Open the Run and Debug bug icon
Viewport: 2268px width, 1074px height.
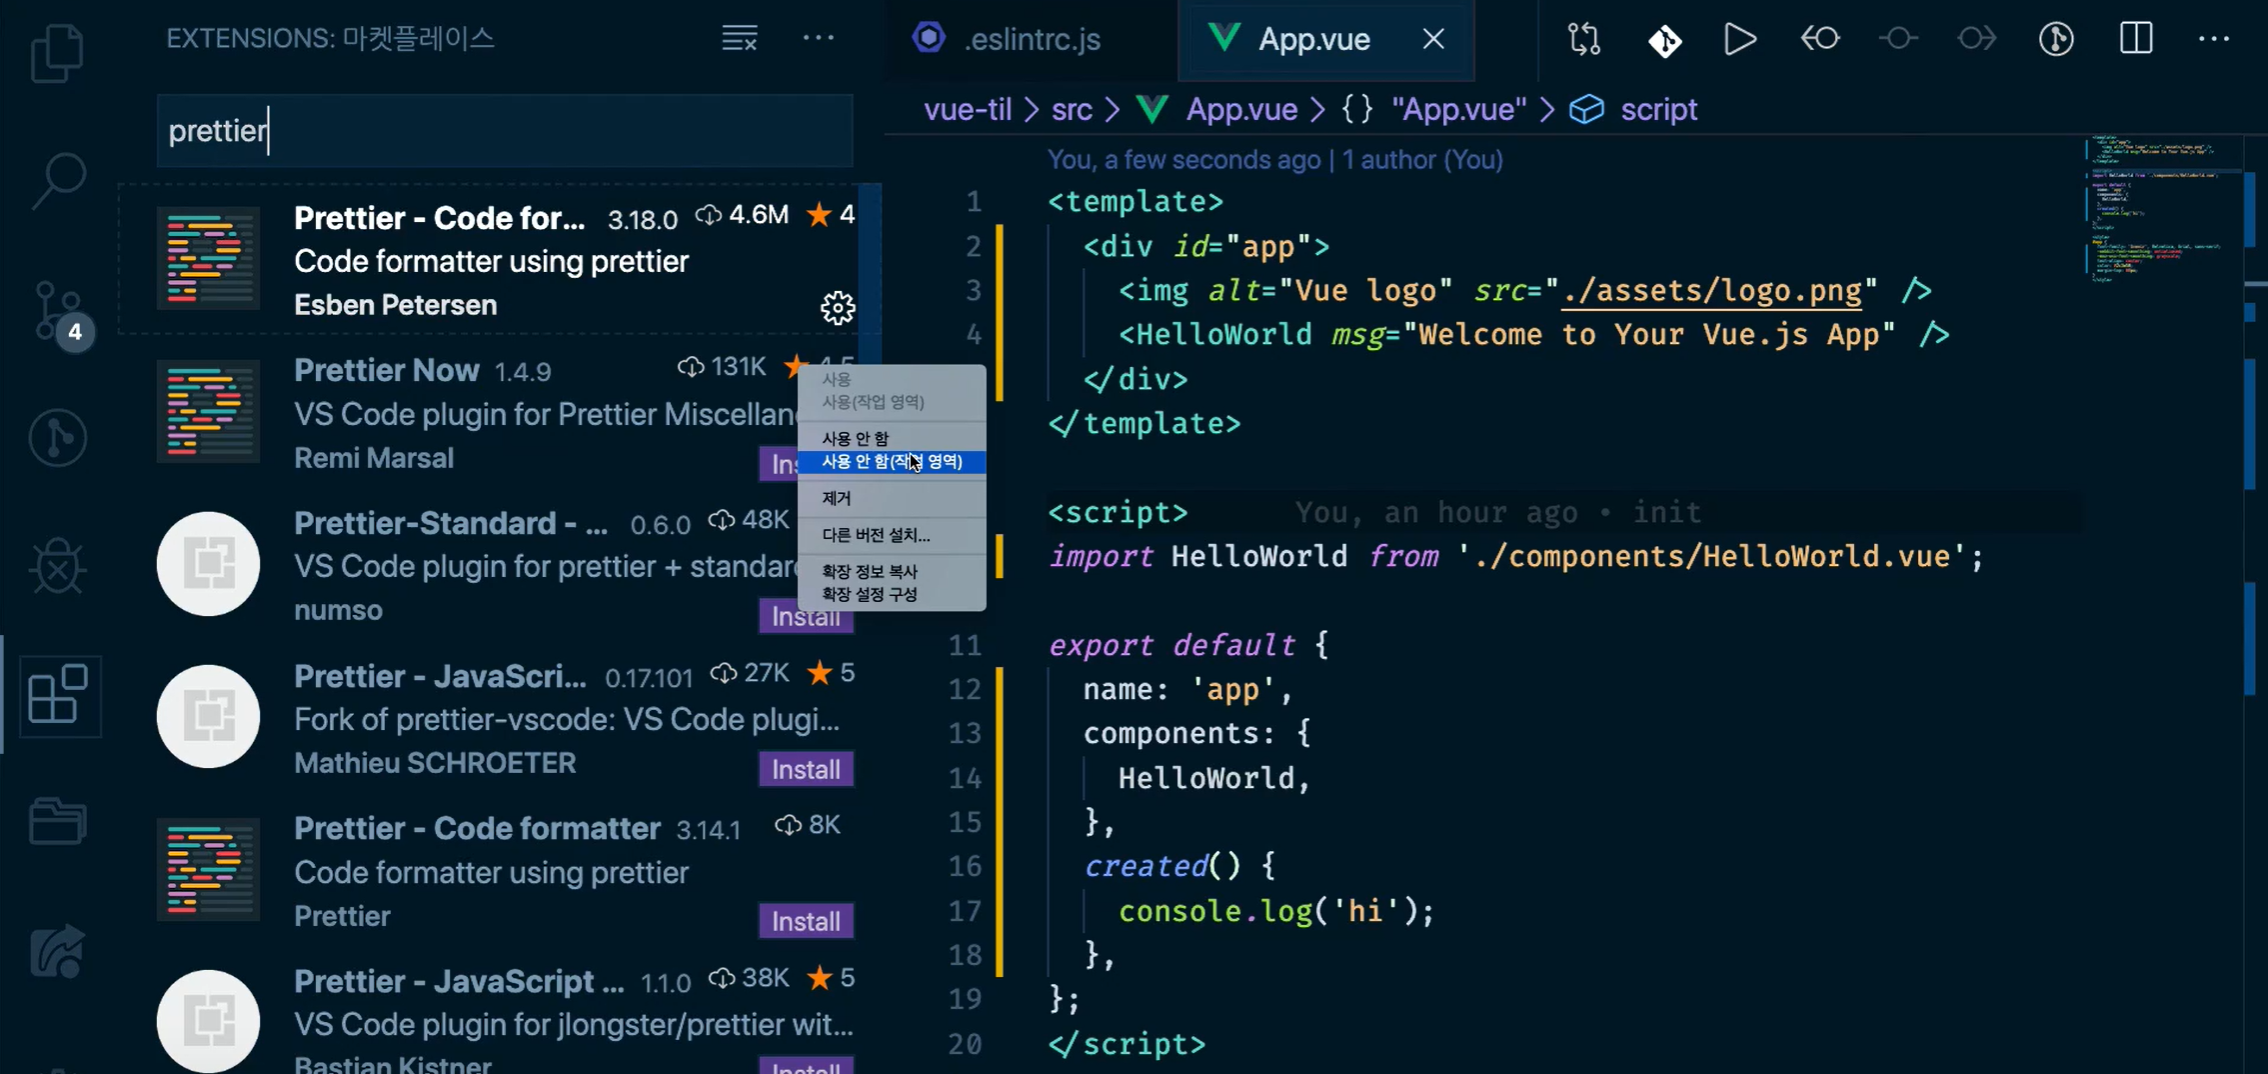(x=57, y=566)
